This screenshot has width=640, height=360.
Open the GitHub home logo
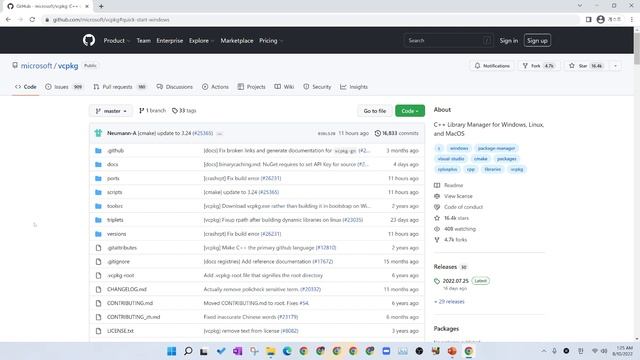[89, 40]
